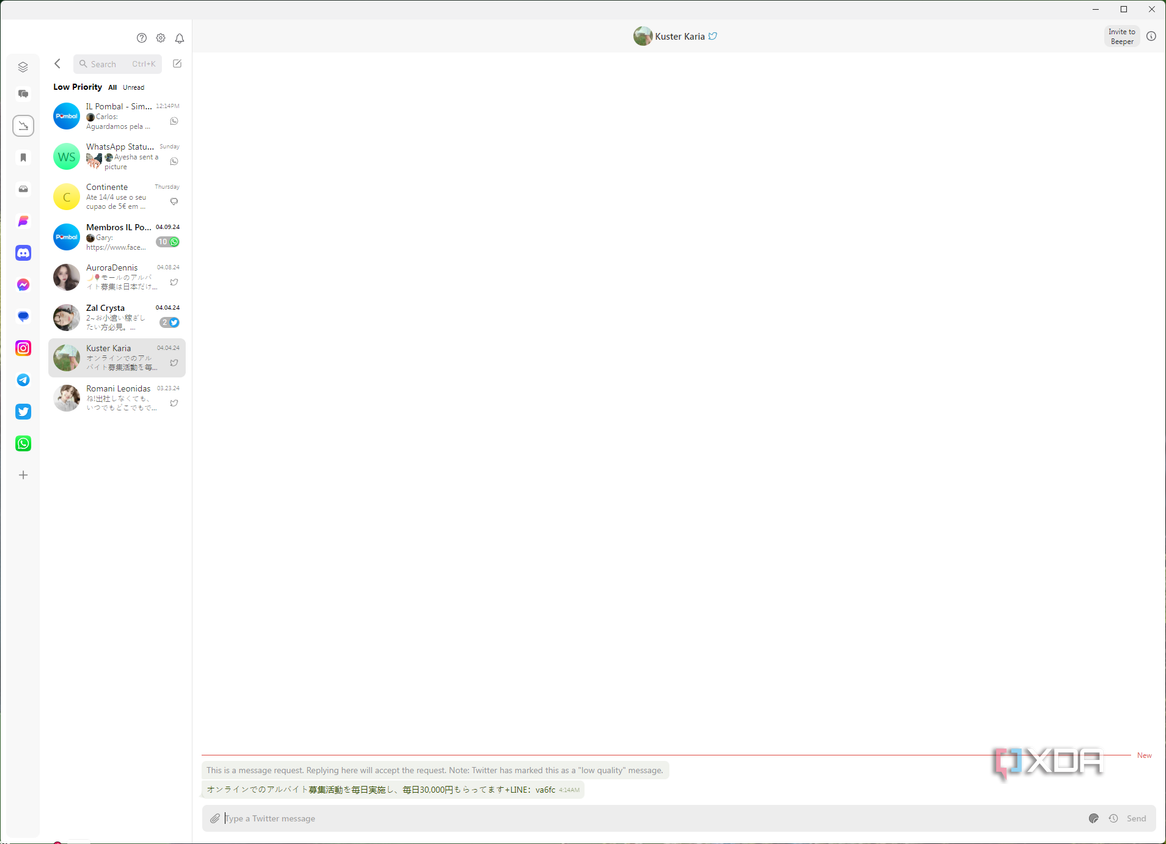Image resolution: width=1166 pixels, height=844 pixels.
Task: Open chat info icon at top right
Action: click(x=1151, y=36)
